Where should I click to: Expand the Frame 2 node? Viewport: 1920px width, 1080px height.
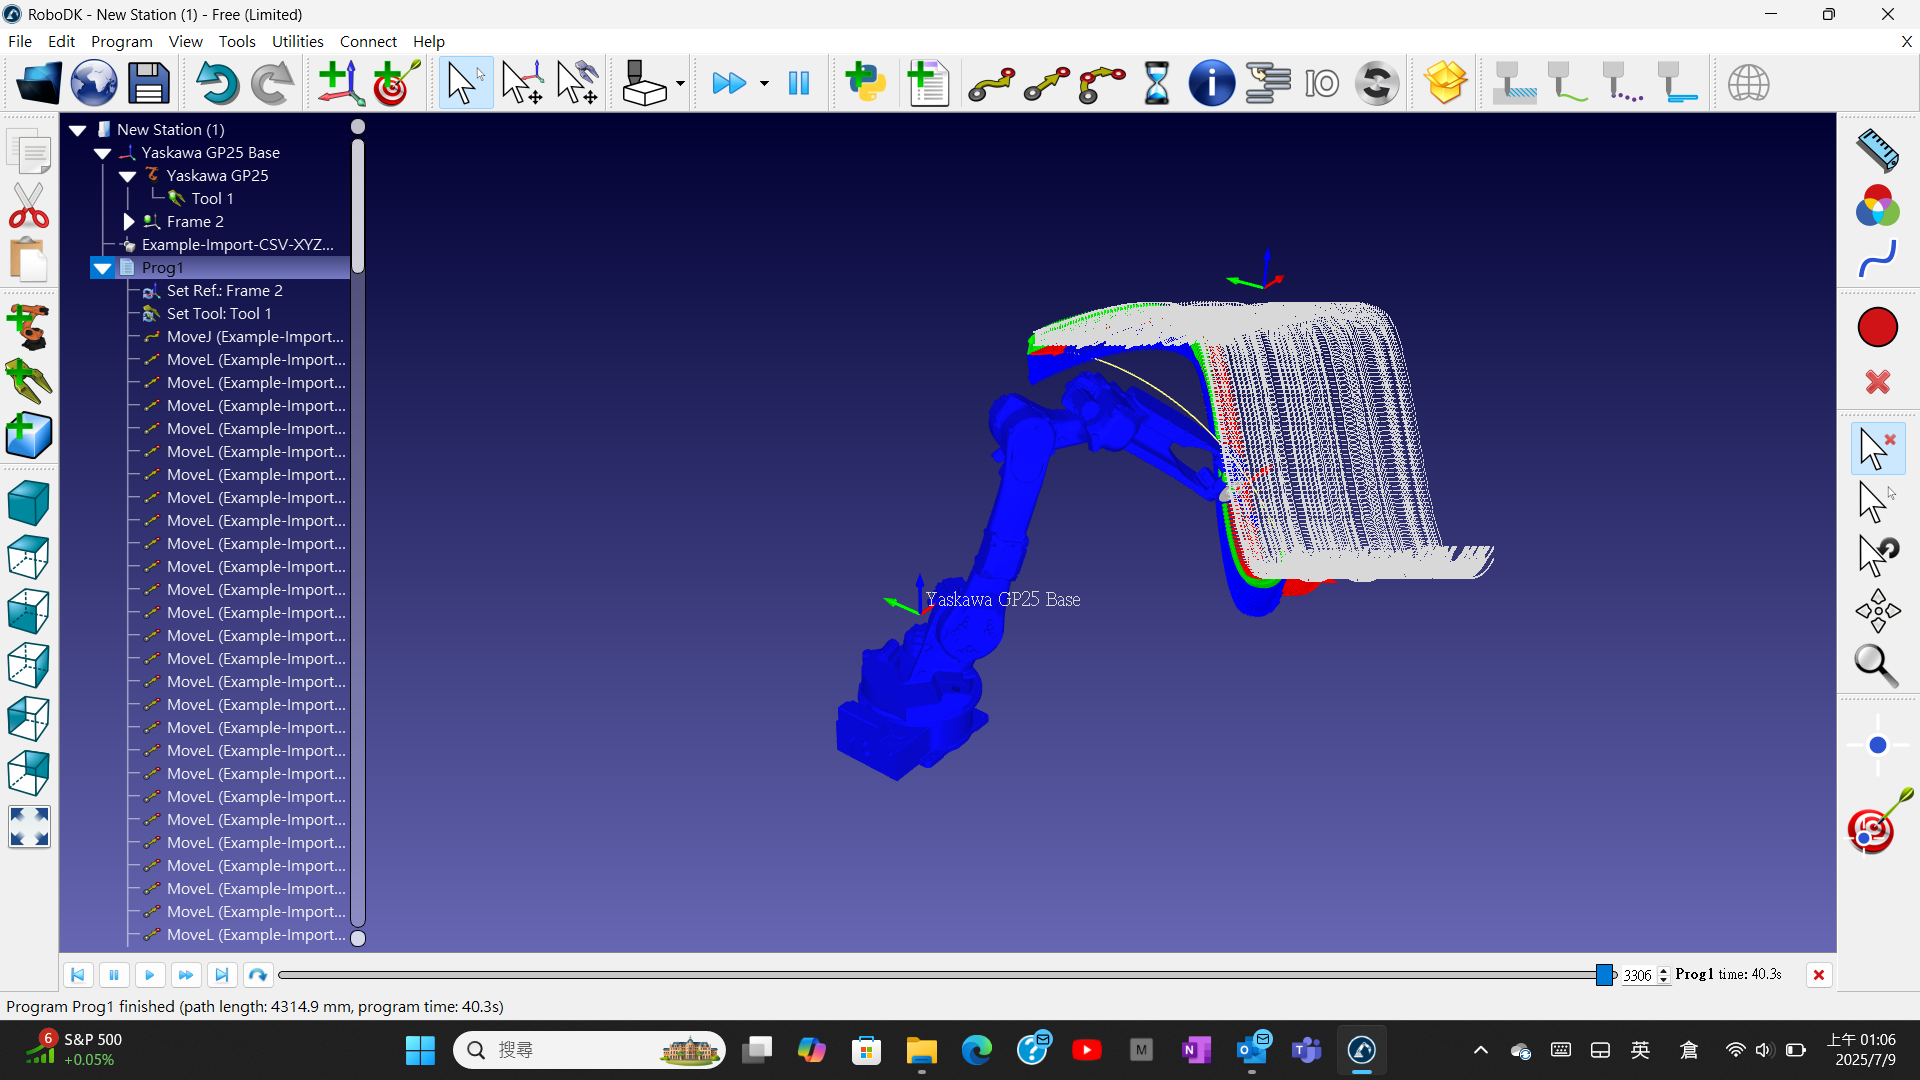(x=128, y=222)
